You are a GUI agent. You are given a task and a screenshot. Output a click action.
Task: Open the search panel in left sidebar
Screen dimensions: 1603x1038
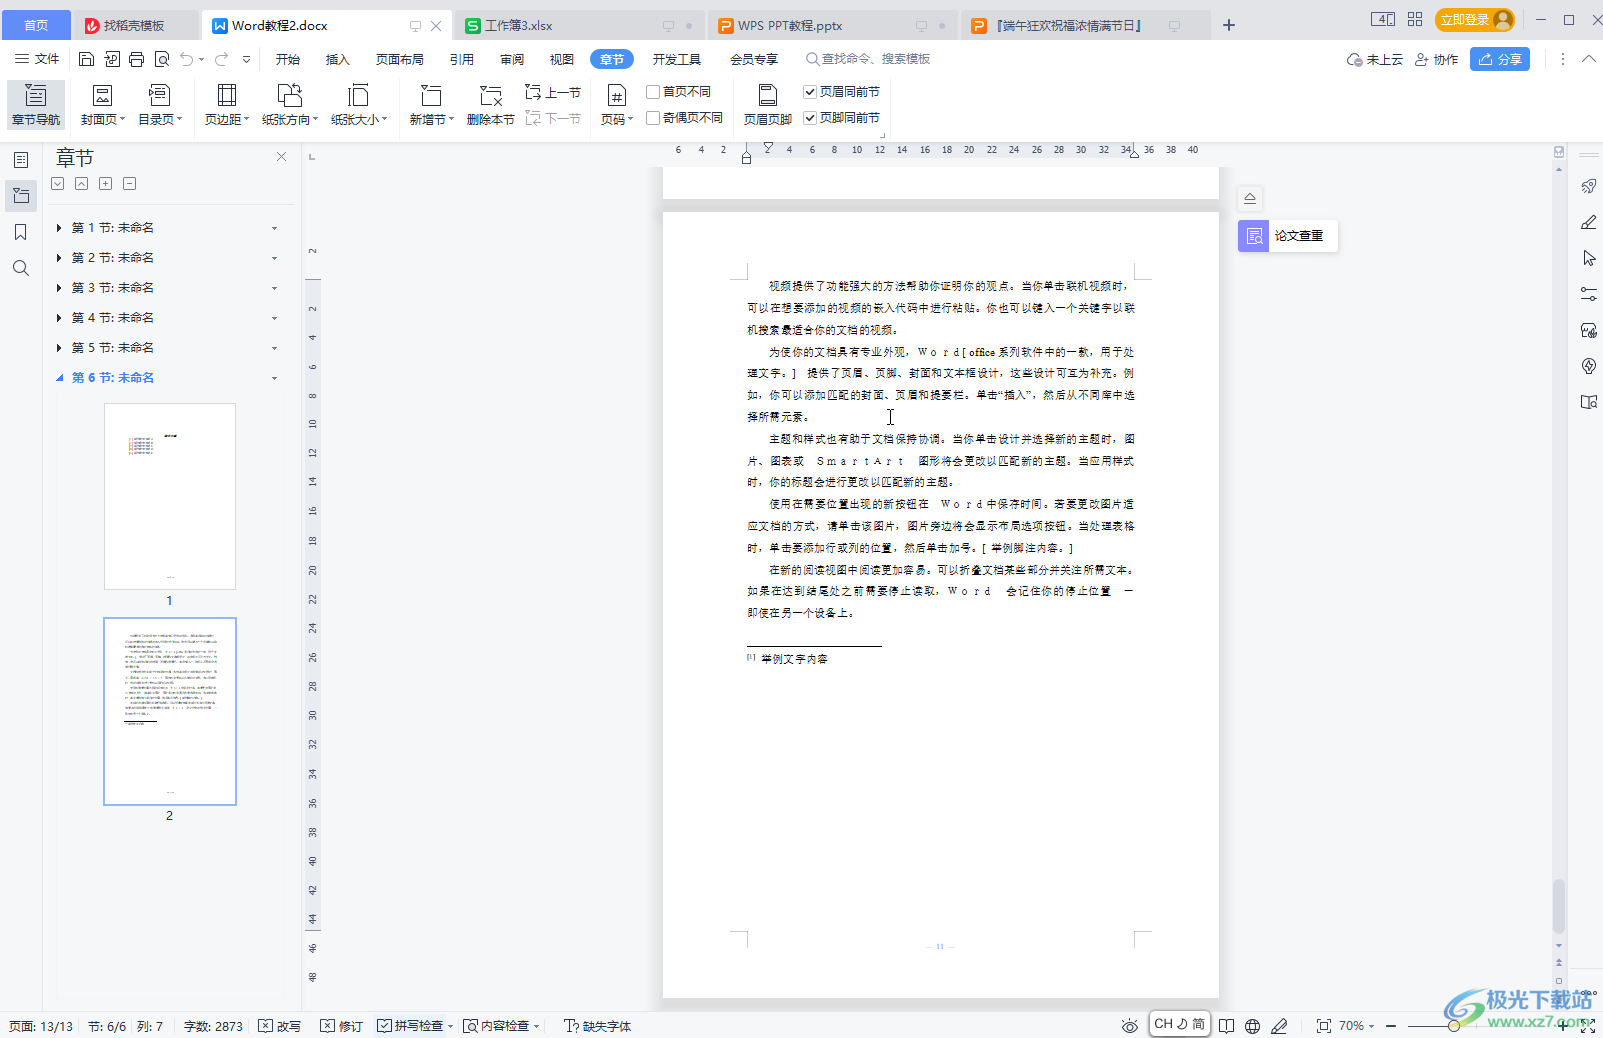[21, 268]
